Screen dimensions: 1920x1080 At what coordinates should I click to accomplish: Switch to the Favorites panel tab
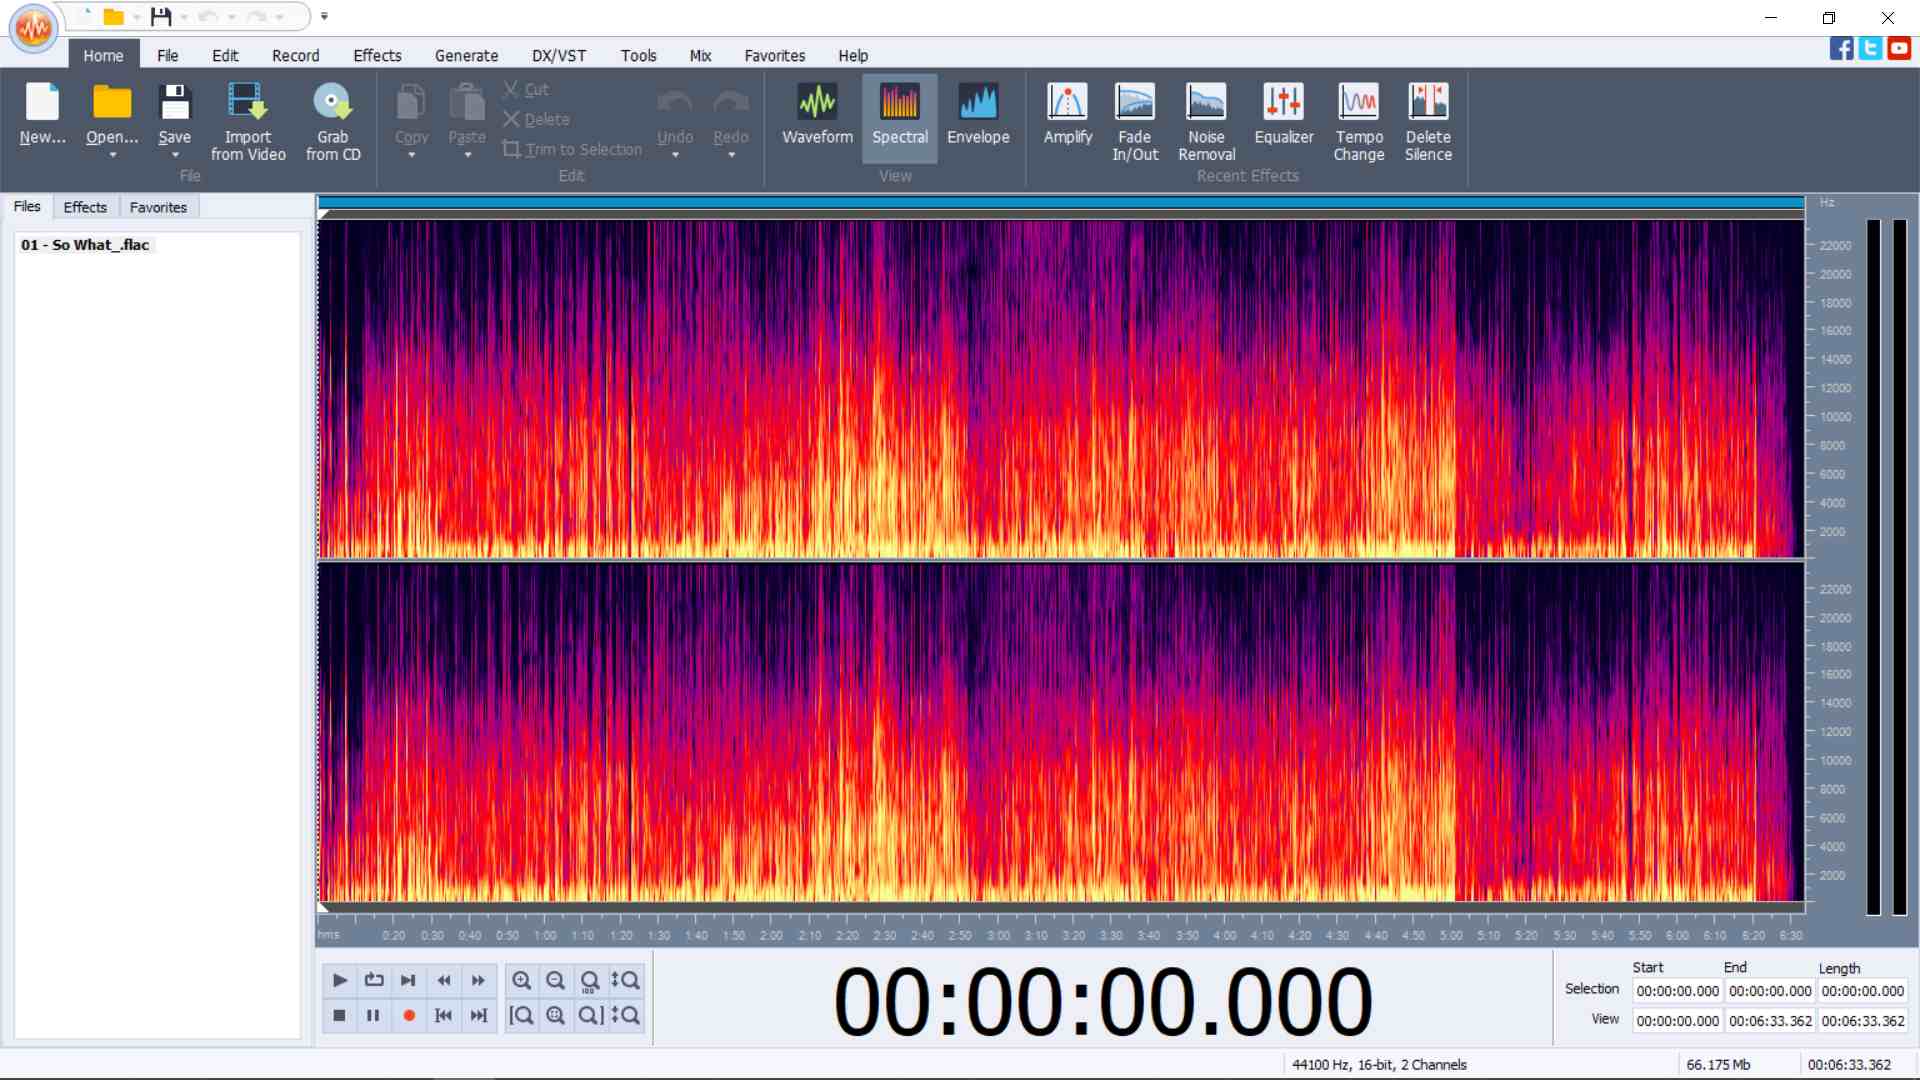click(x=158, y=207)
